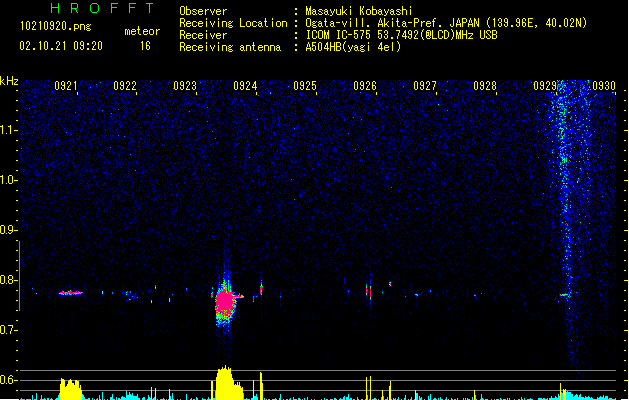The width and height of the screenshot is (629, 400).
Task: Click the 0930 time marker
Action: pos(604,86)
